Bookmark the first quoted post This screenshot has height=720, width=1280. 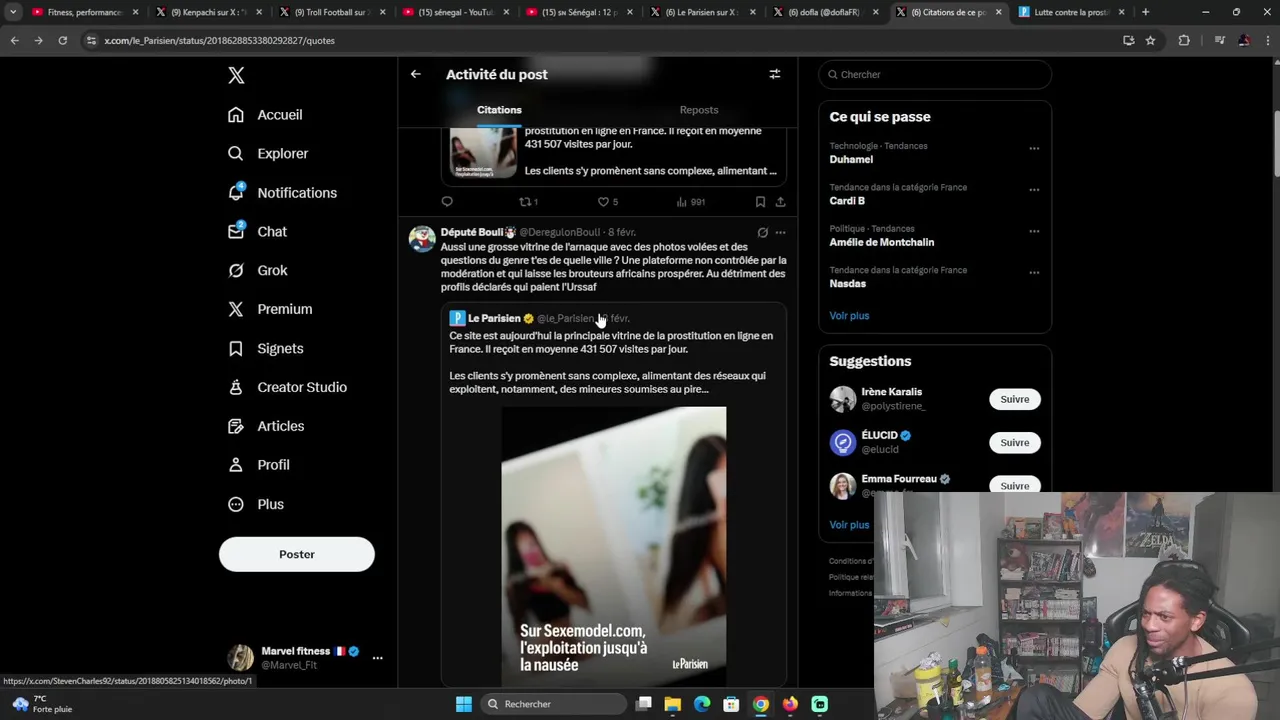(x=760, y=202)
